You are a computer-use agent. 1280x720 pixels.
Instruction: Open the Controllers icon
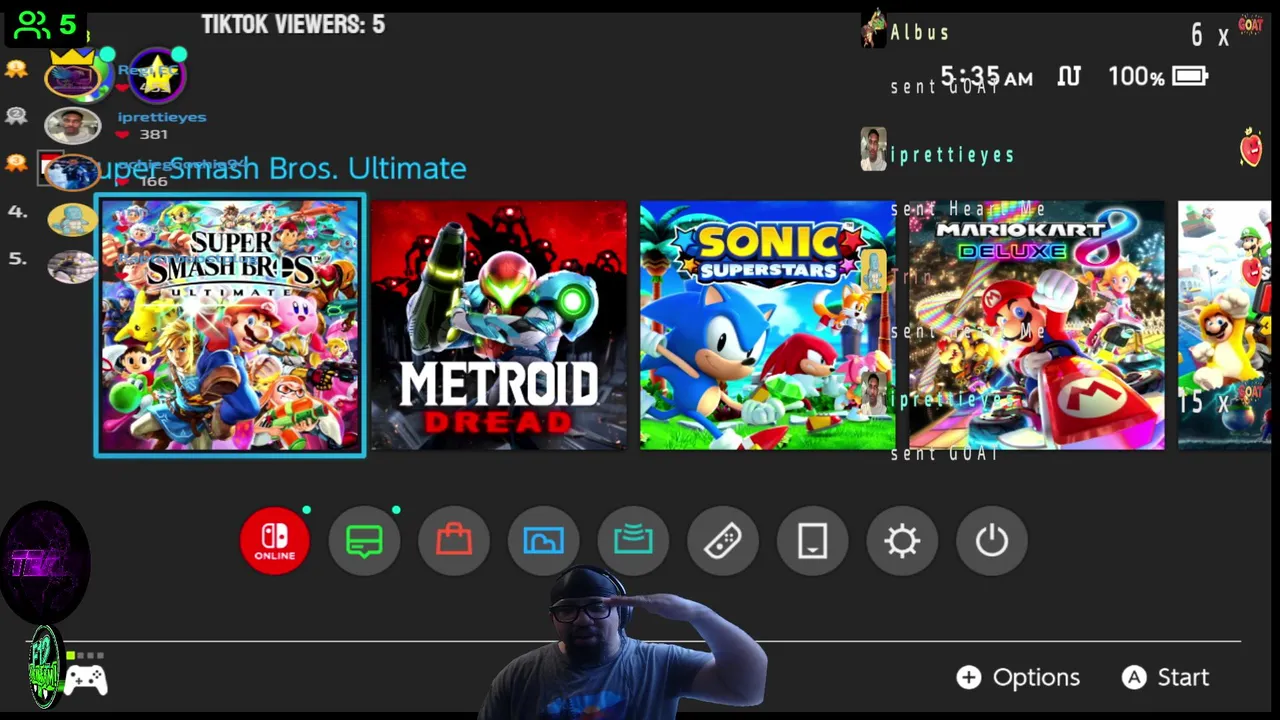pos(723,541)
